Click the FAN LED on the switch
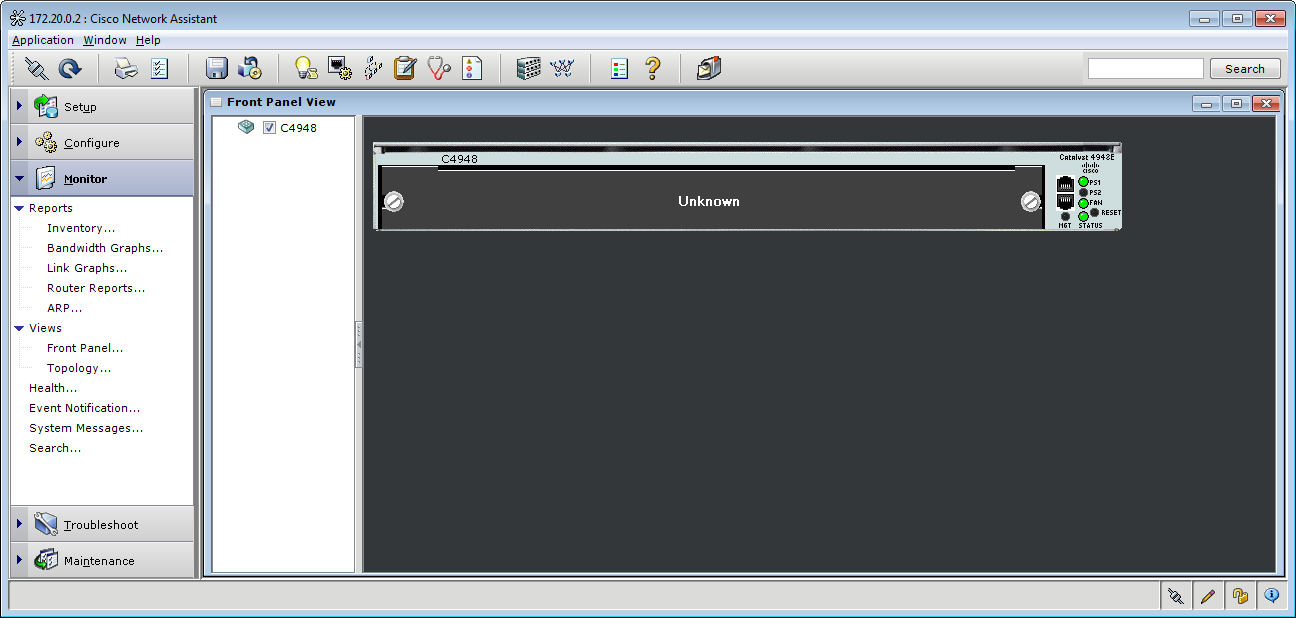Viewport: 1296px width, 618px height. (x=1083, y=203)
